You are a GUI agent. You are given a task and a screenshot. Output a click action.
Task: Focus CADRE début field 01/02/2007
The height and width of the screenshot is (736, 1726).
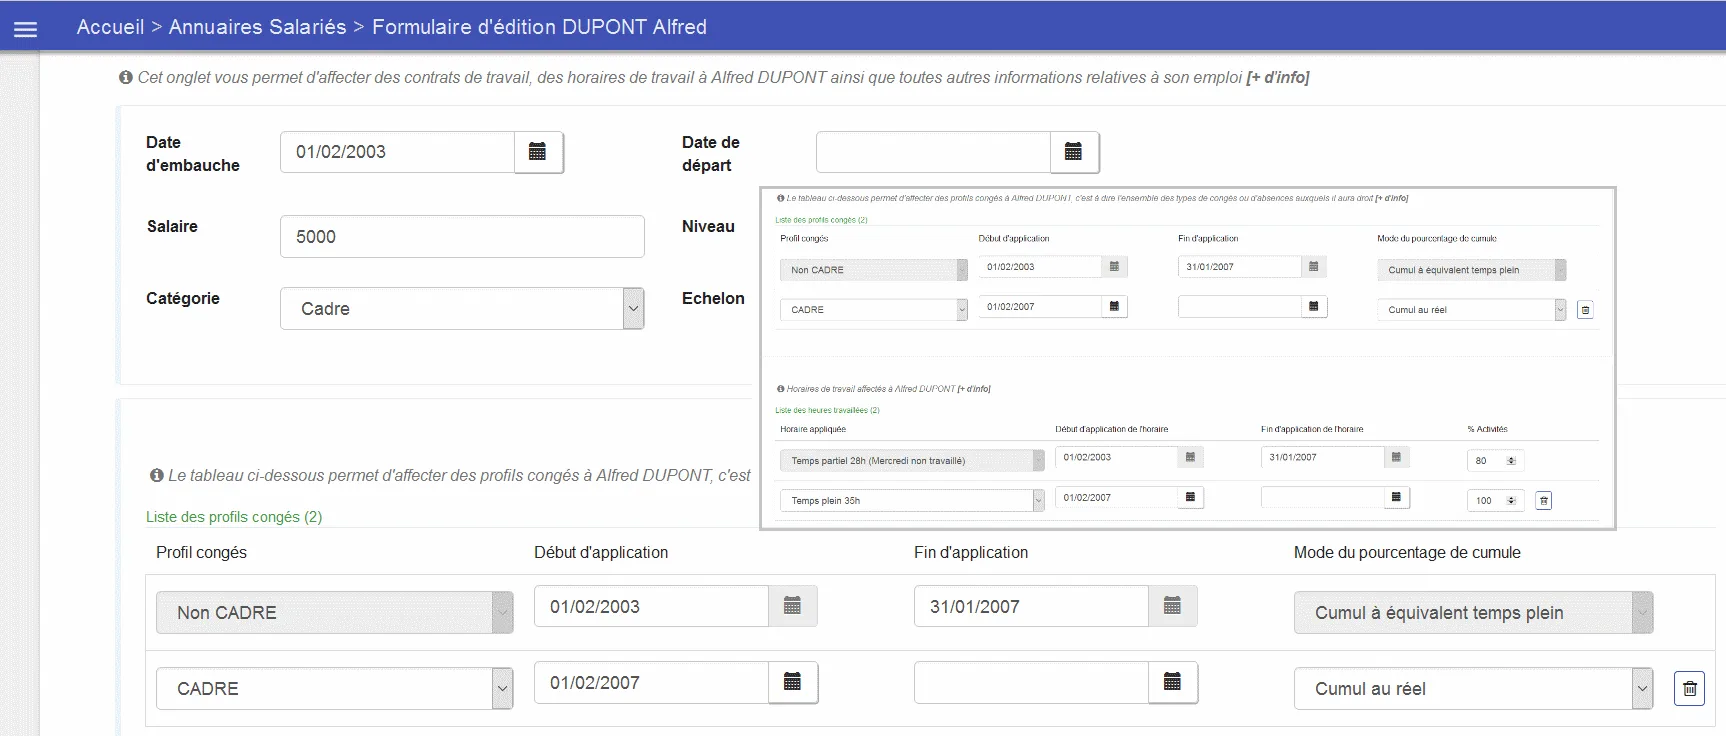coord(652,682)
